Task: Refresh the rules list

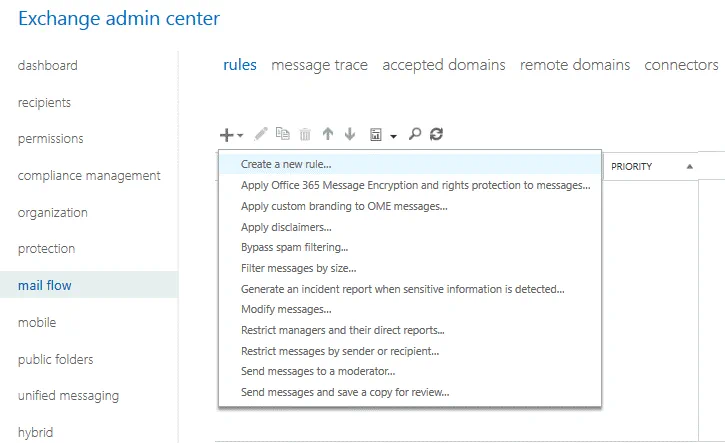Action: (436, 133)
